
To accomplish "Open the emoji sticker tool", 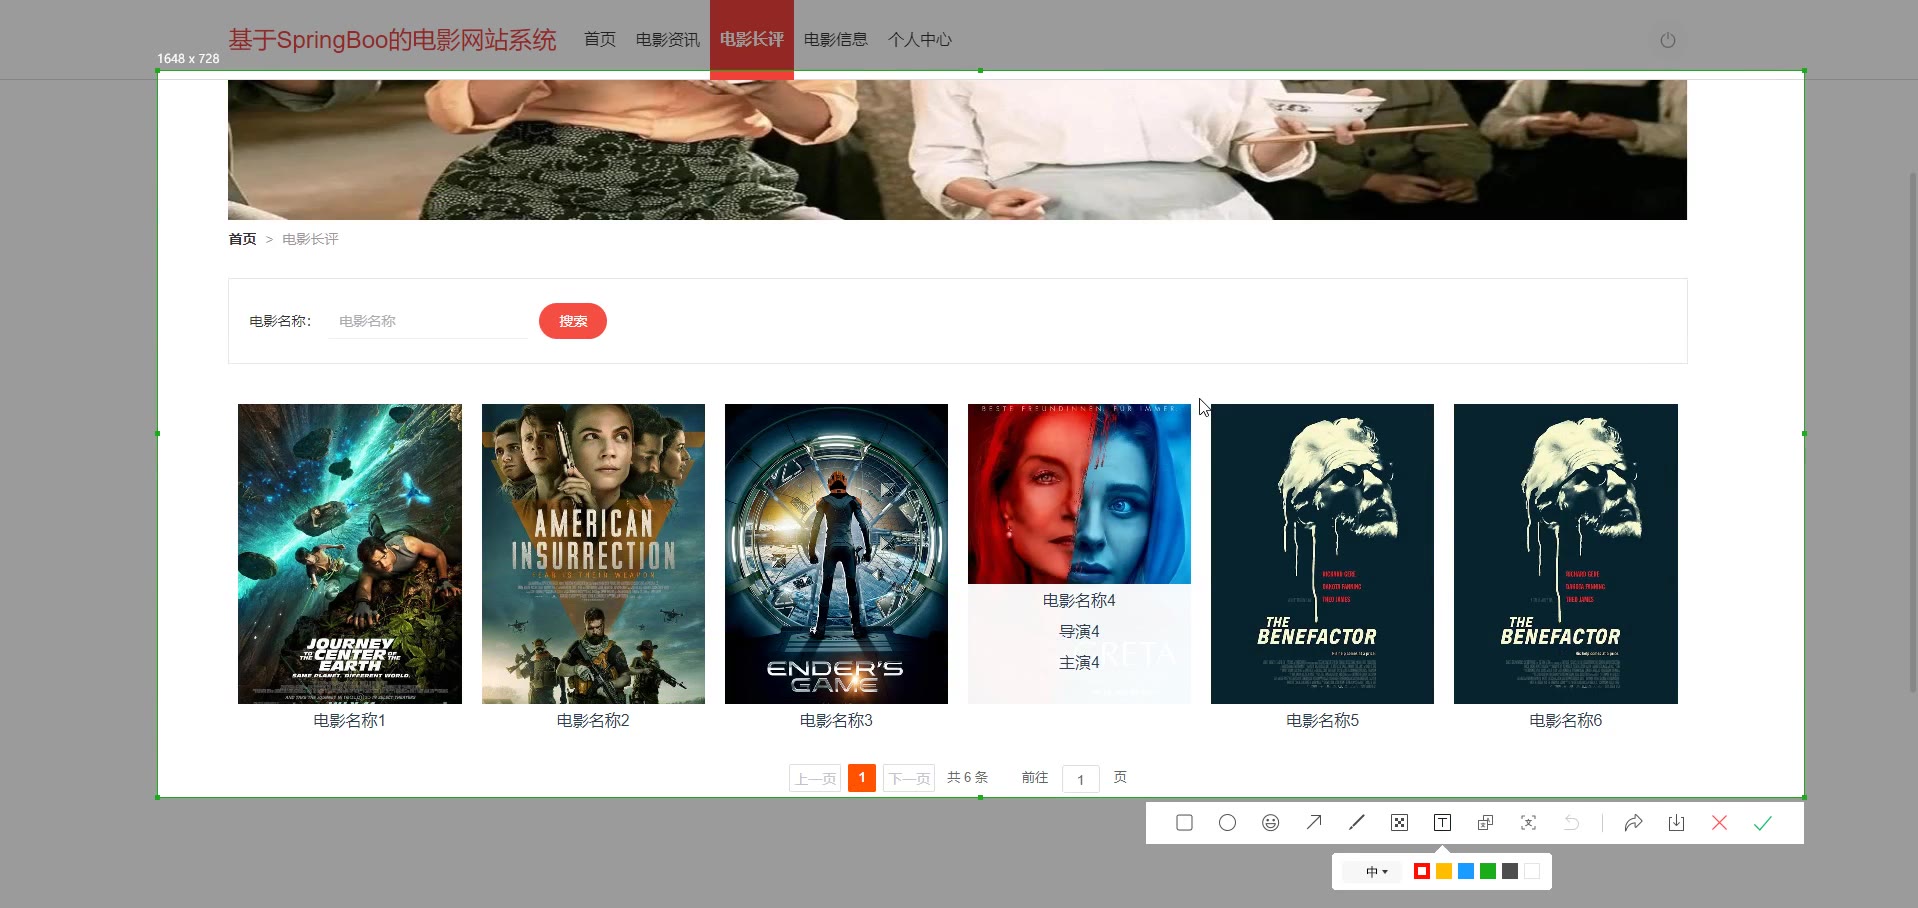I will click(1270, 823).
